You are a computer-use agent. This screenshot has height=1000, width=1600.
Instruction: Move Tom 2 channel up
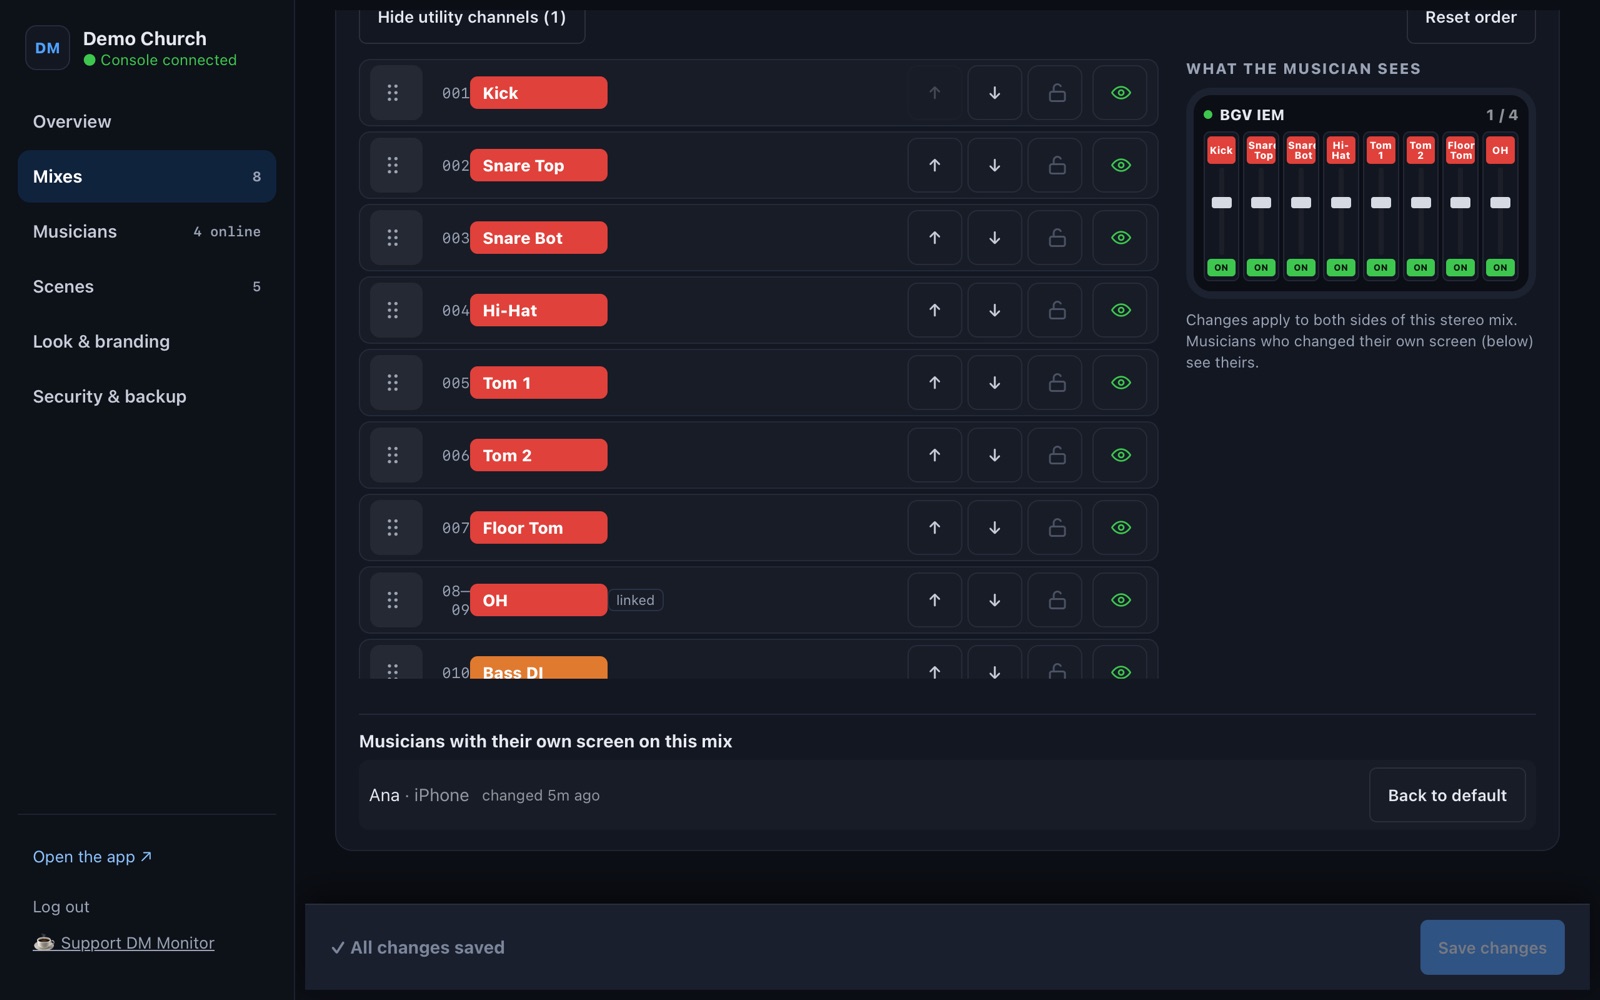pyautogui.click(x=934, y=455)
